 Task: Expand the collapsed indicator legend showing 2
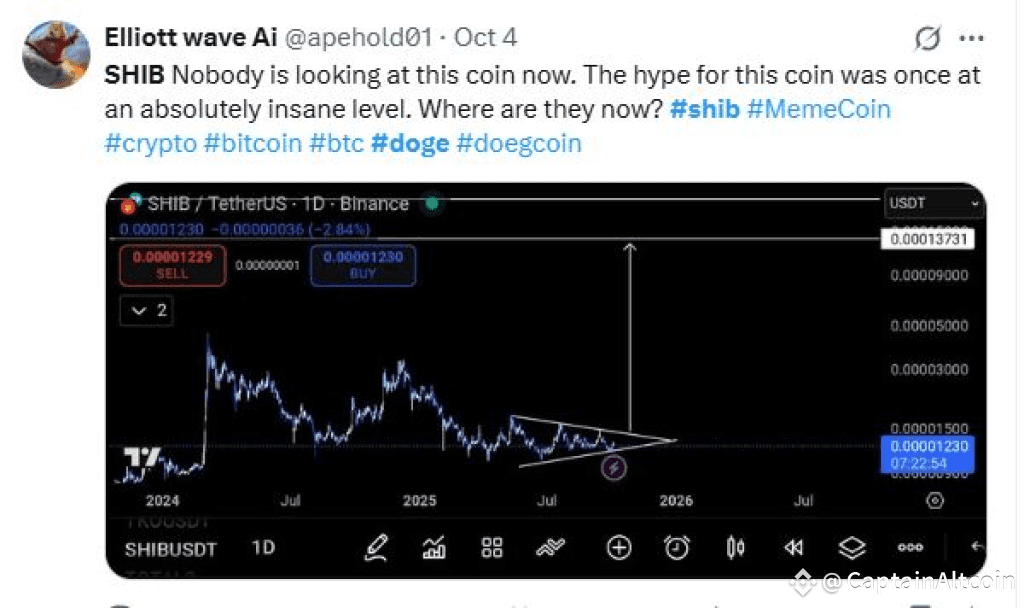click(x=146, y=311)
